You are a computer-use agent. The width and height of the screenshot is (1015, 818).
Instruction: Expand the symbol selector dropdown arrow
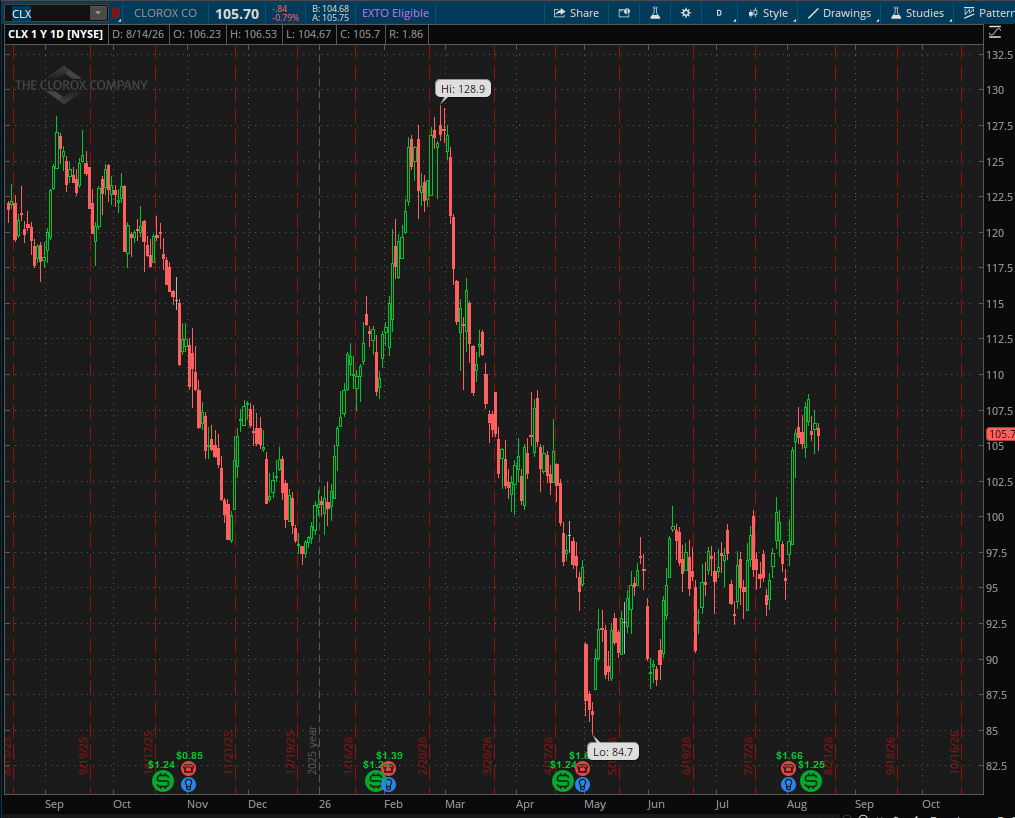point(98,14)
